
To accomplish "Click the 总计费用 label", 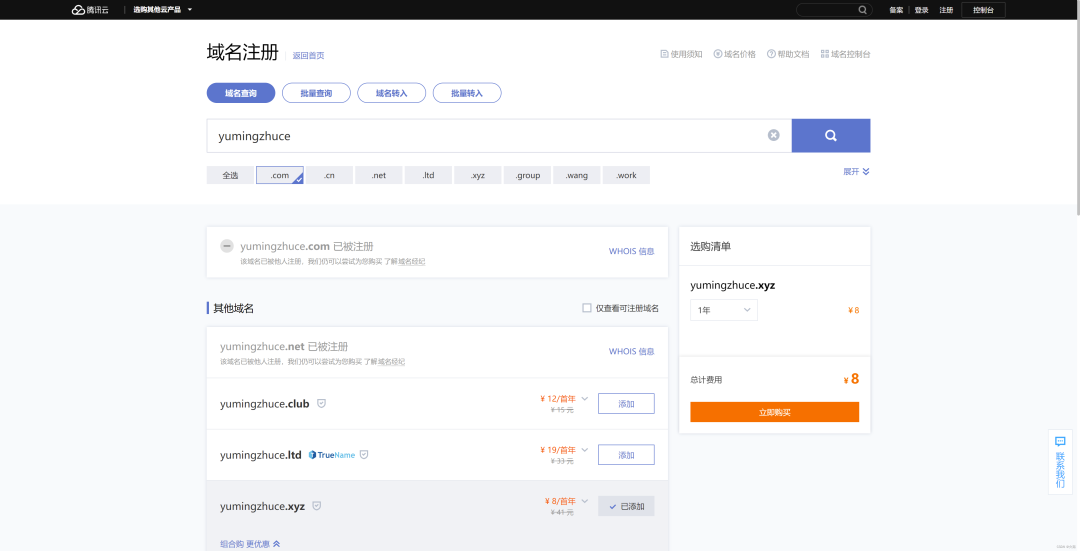I will (706, 380).
